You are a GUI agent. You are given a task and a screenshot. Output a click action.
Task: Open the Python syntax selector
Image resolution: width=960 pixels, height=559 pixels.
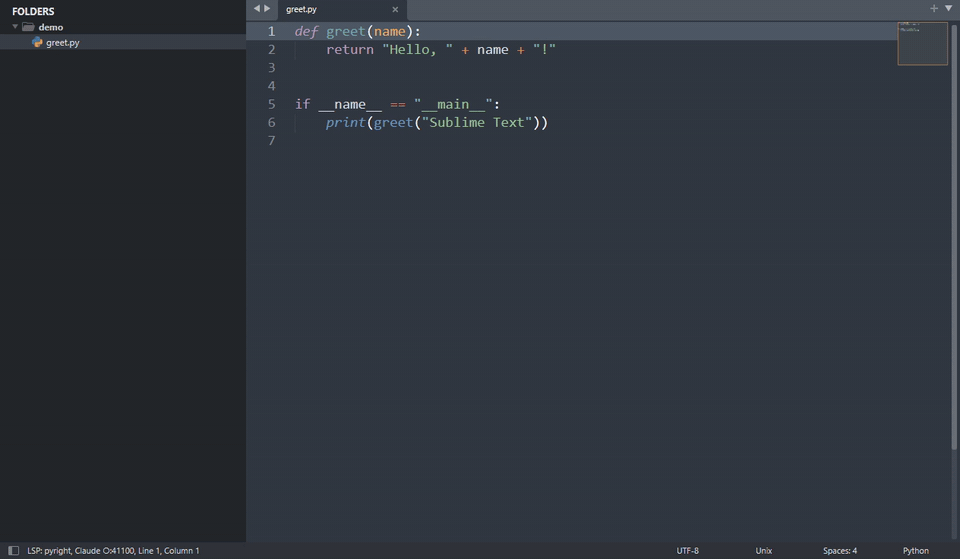coord(915,550)
